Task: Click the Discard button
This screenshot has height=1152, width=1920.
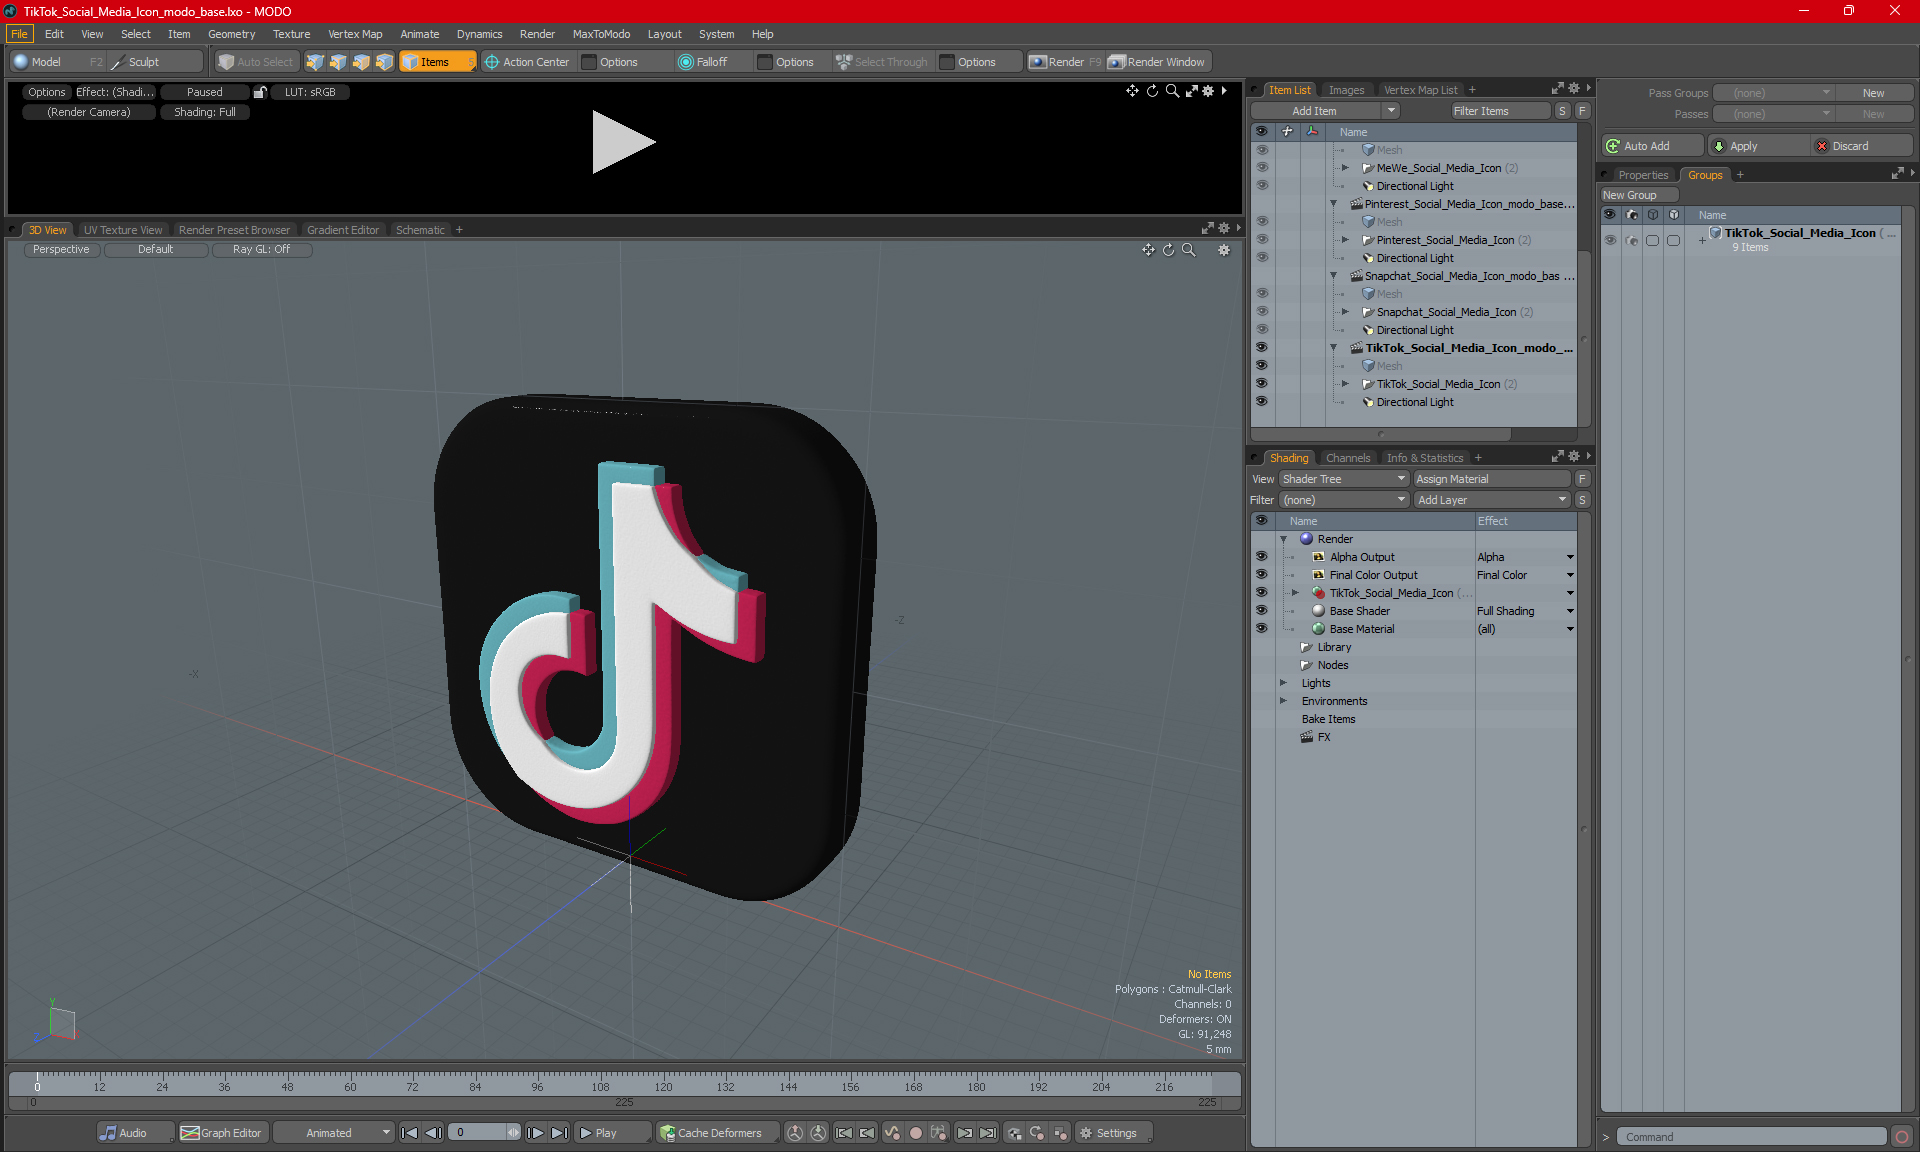Action: (x=1861, y=146)
